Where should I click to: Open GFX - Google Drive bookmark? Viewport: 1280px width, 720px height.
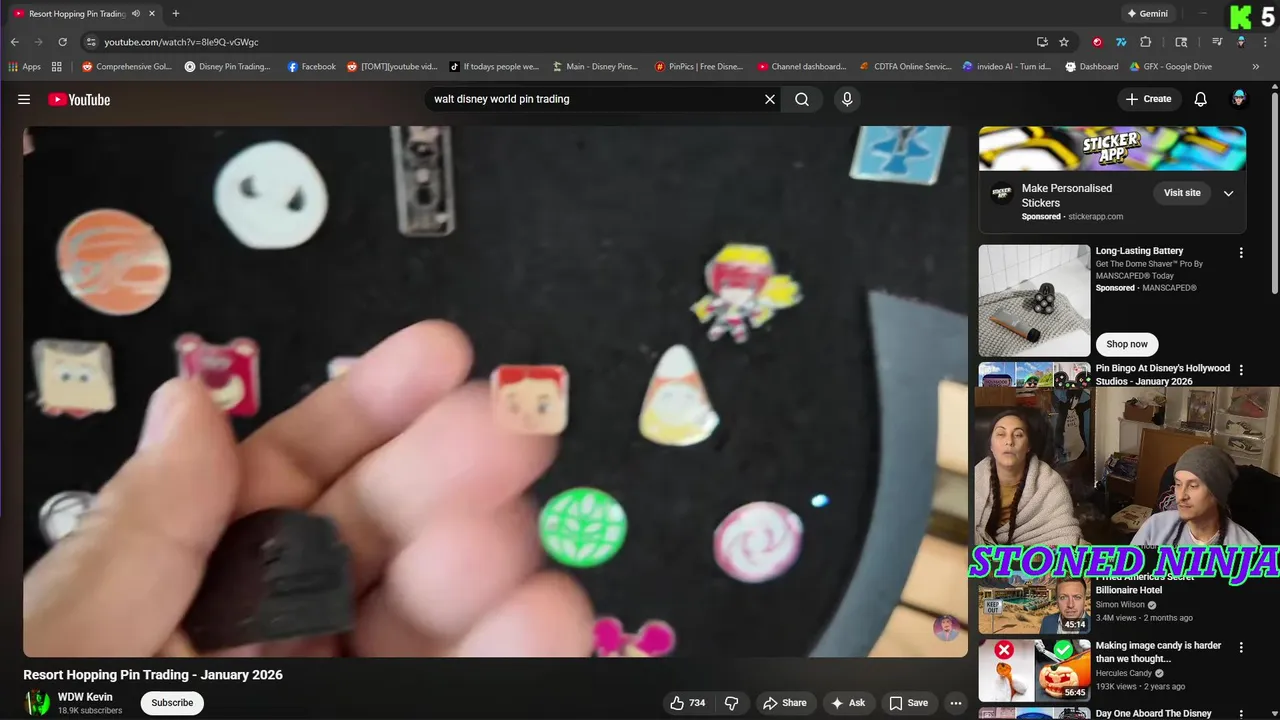[1171, 67]
